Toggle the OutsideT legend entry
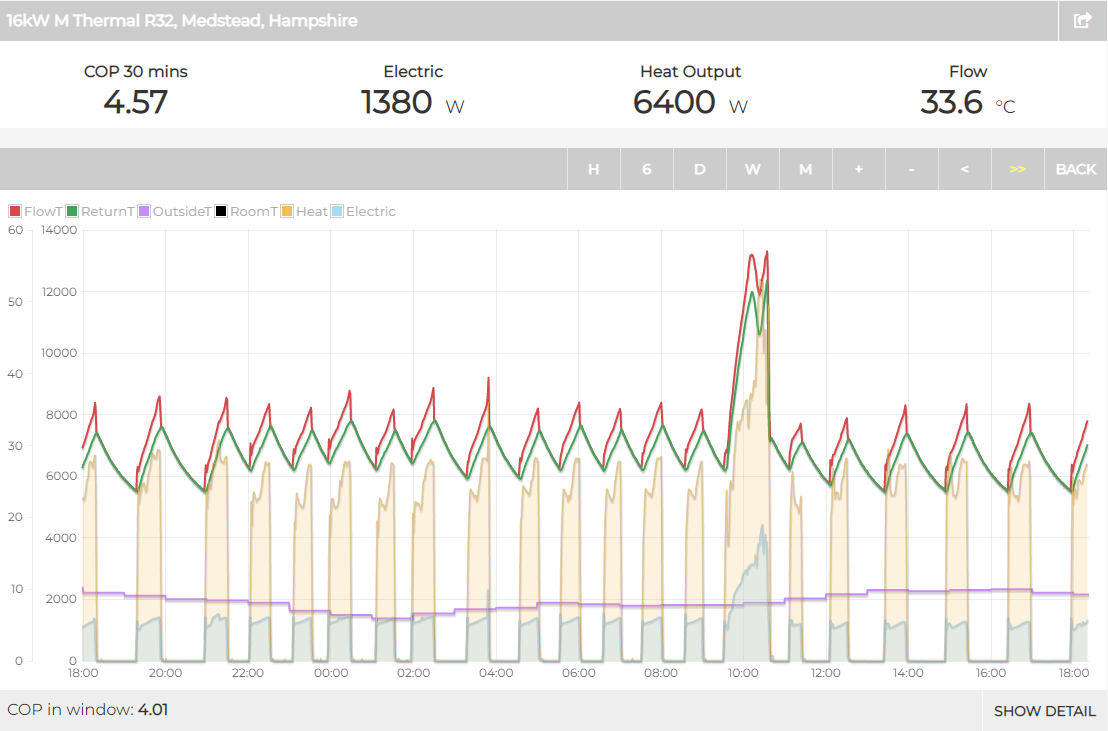 (x=175, y=211)
